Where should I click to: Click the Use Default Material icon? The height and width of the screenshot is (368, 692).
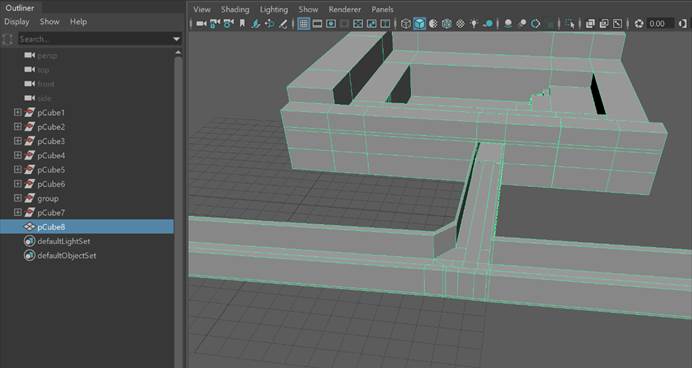coord(433,23)
